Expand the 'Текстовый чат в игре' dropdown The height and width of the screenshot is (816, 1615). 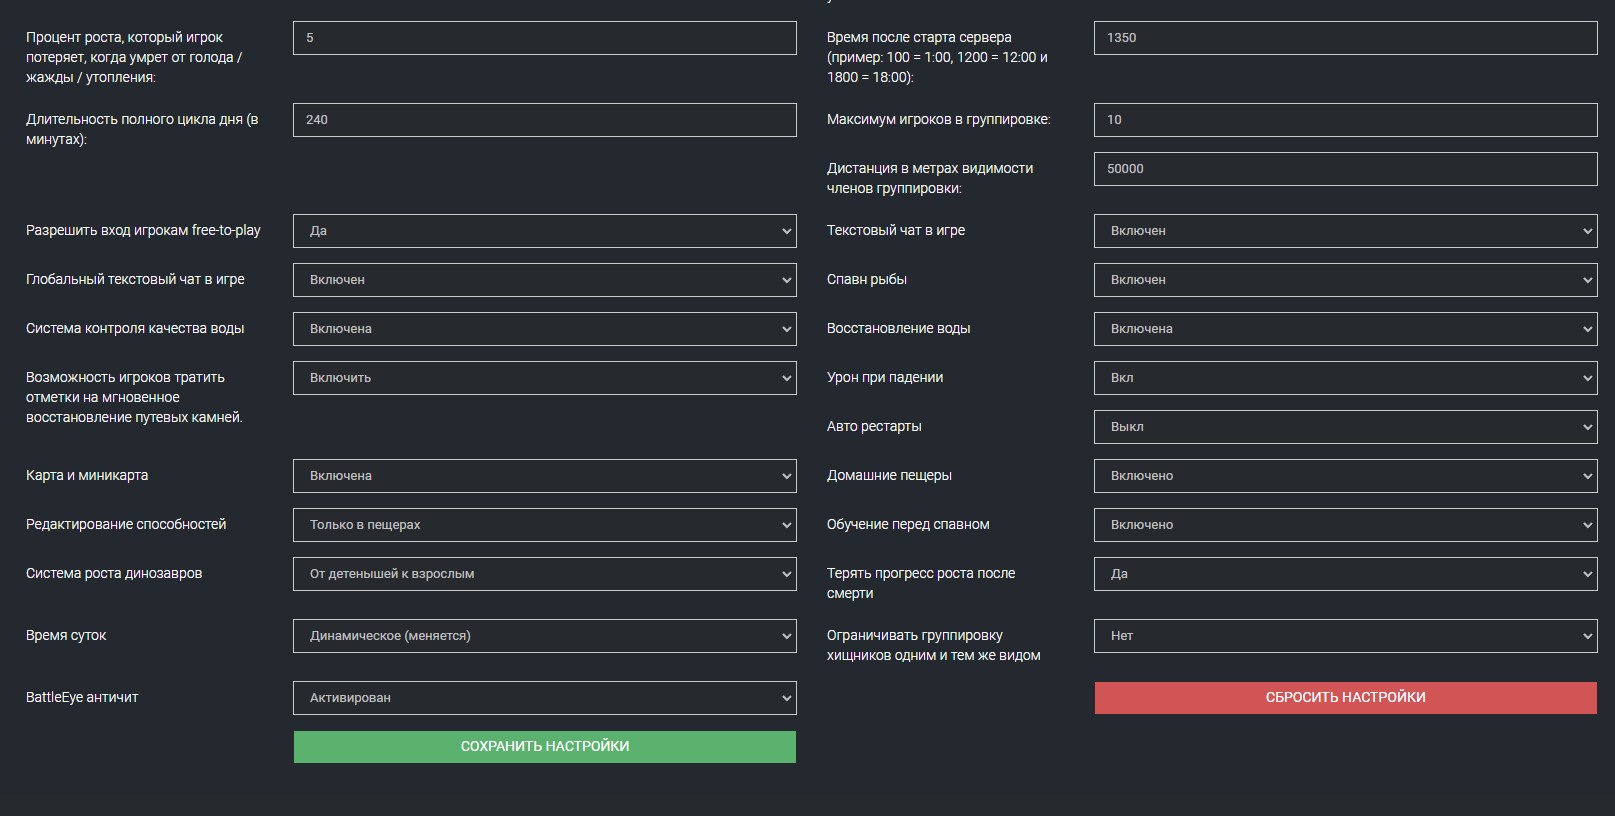click(x=1345, y=231)
